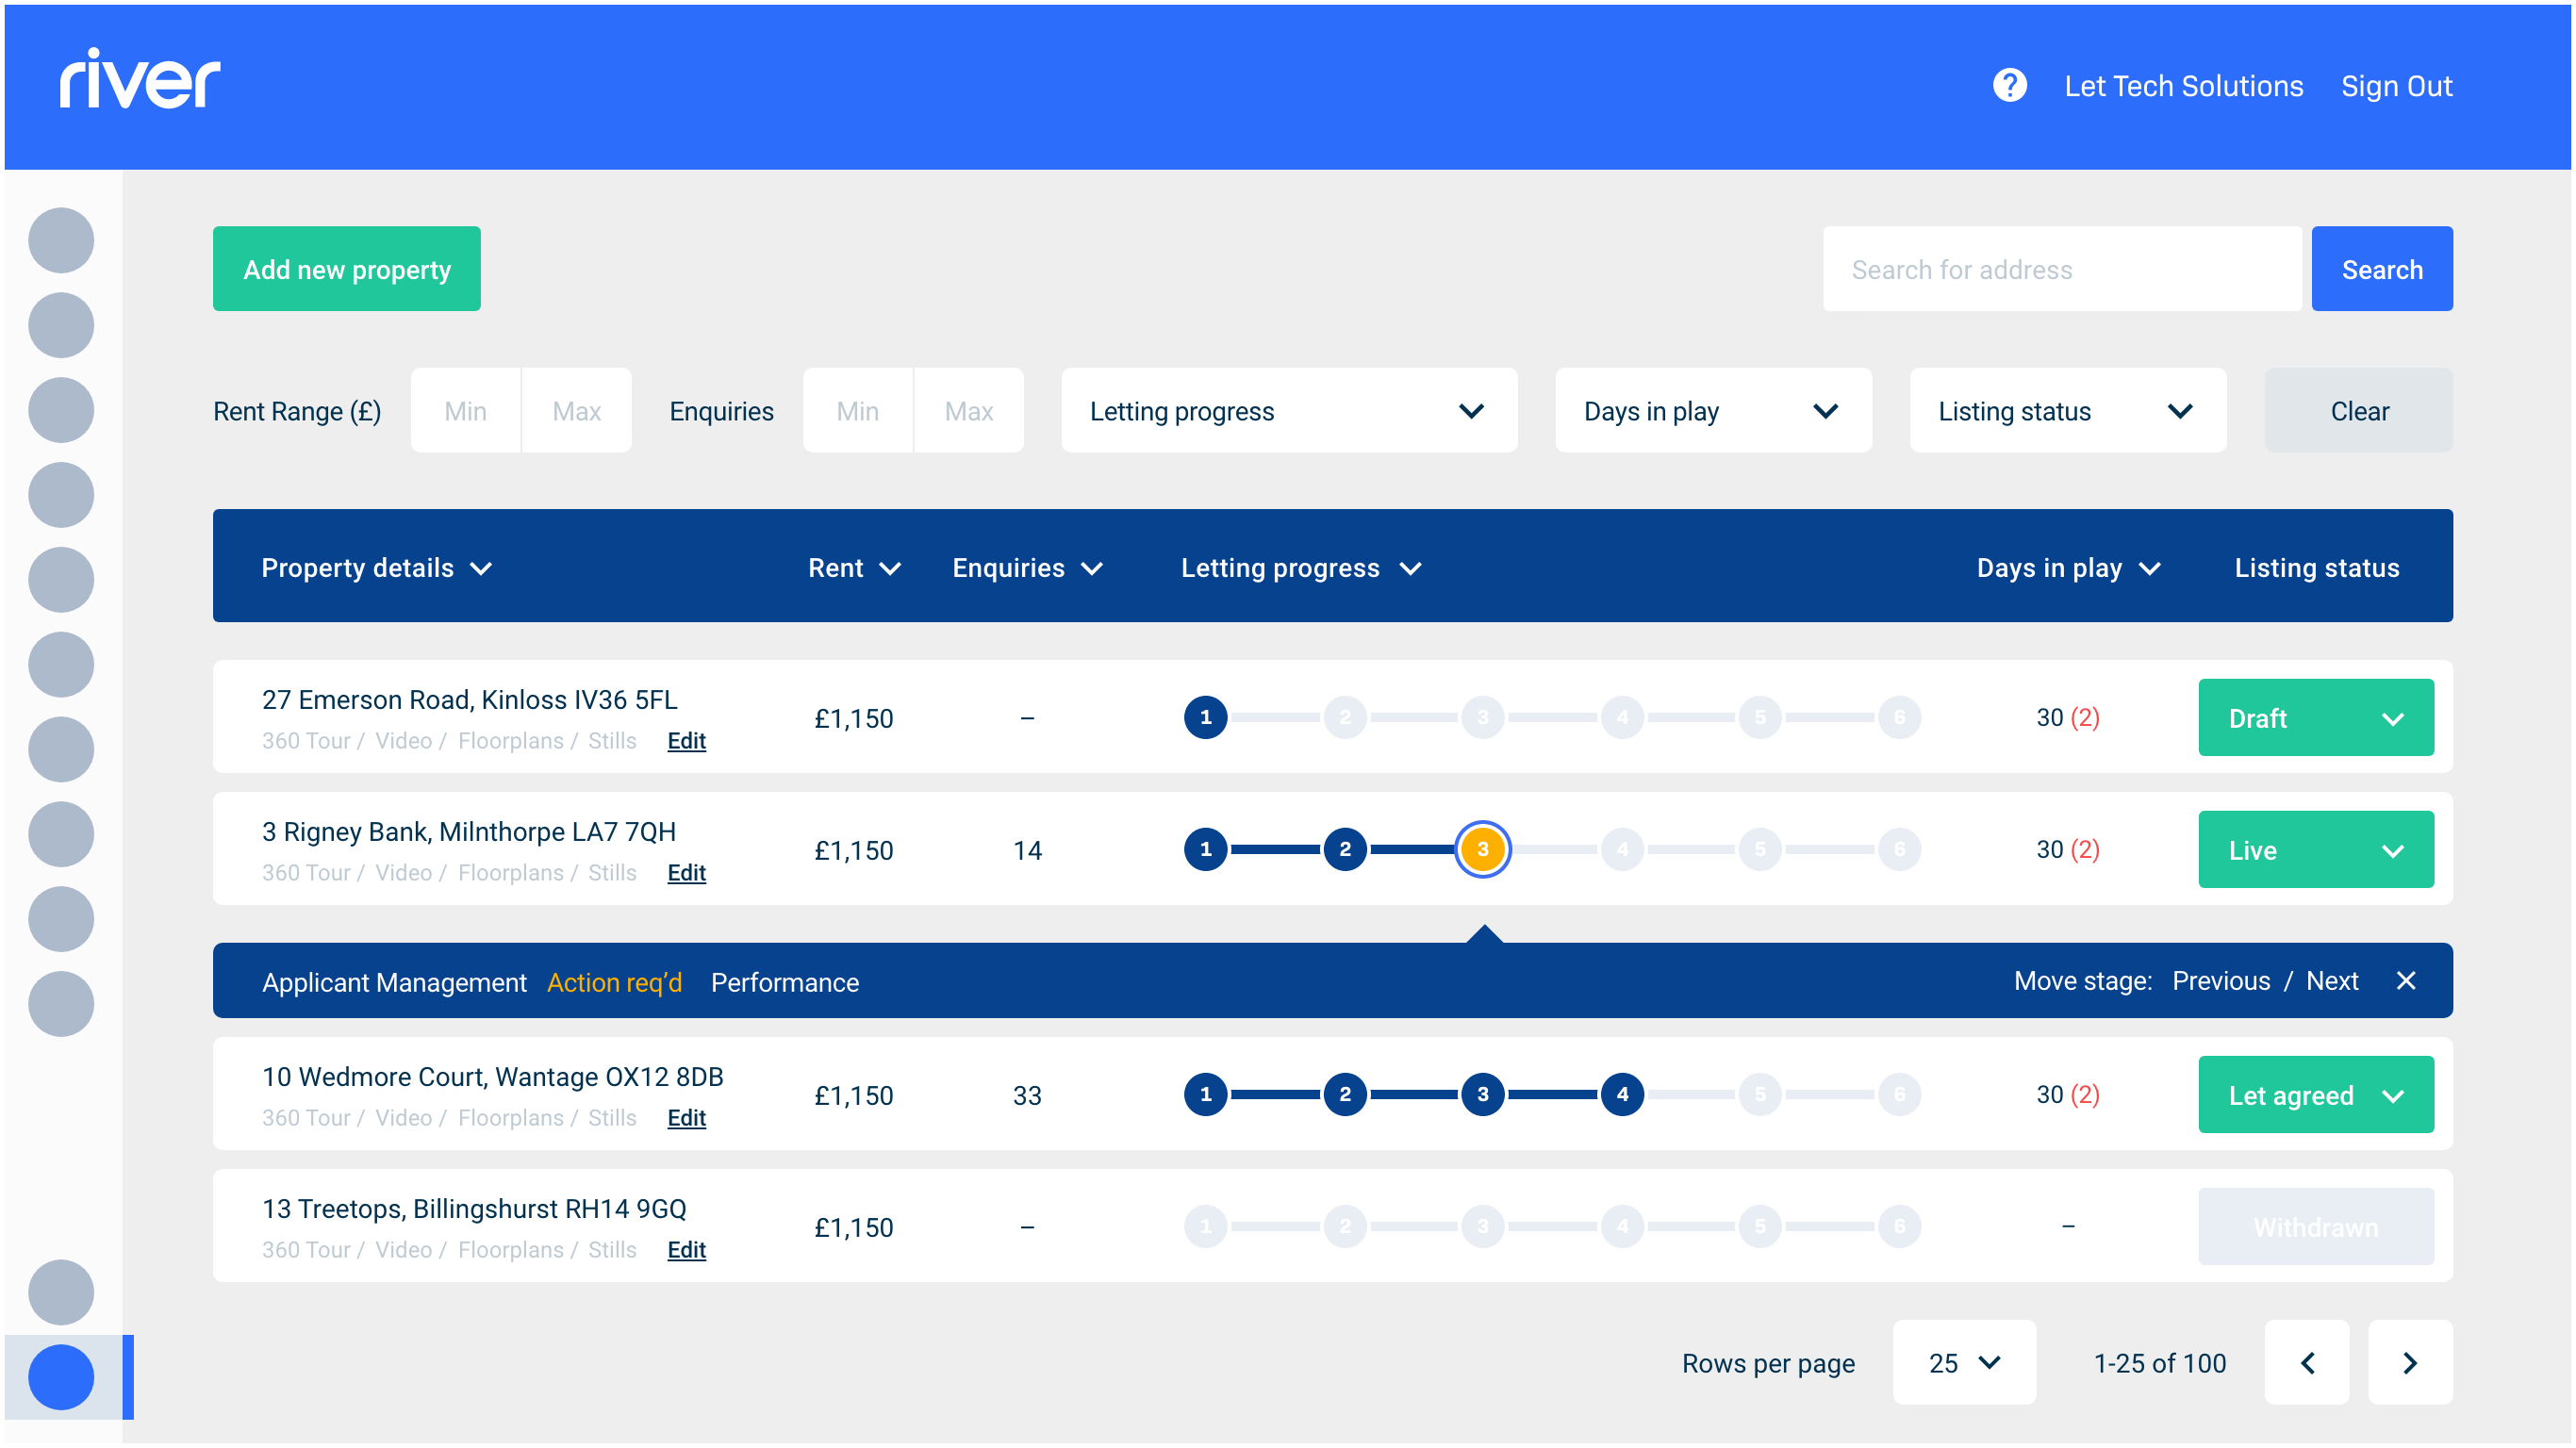Image resolution: width=2576 pixels, height=1448 pixels.
Task: Sort the table by Rent column
Action: [855, 567]
